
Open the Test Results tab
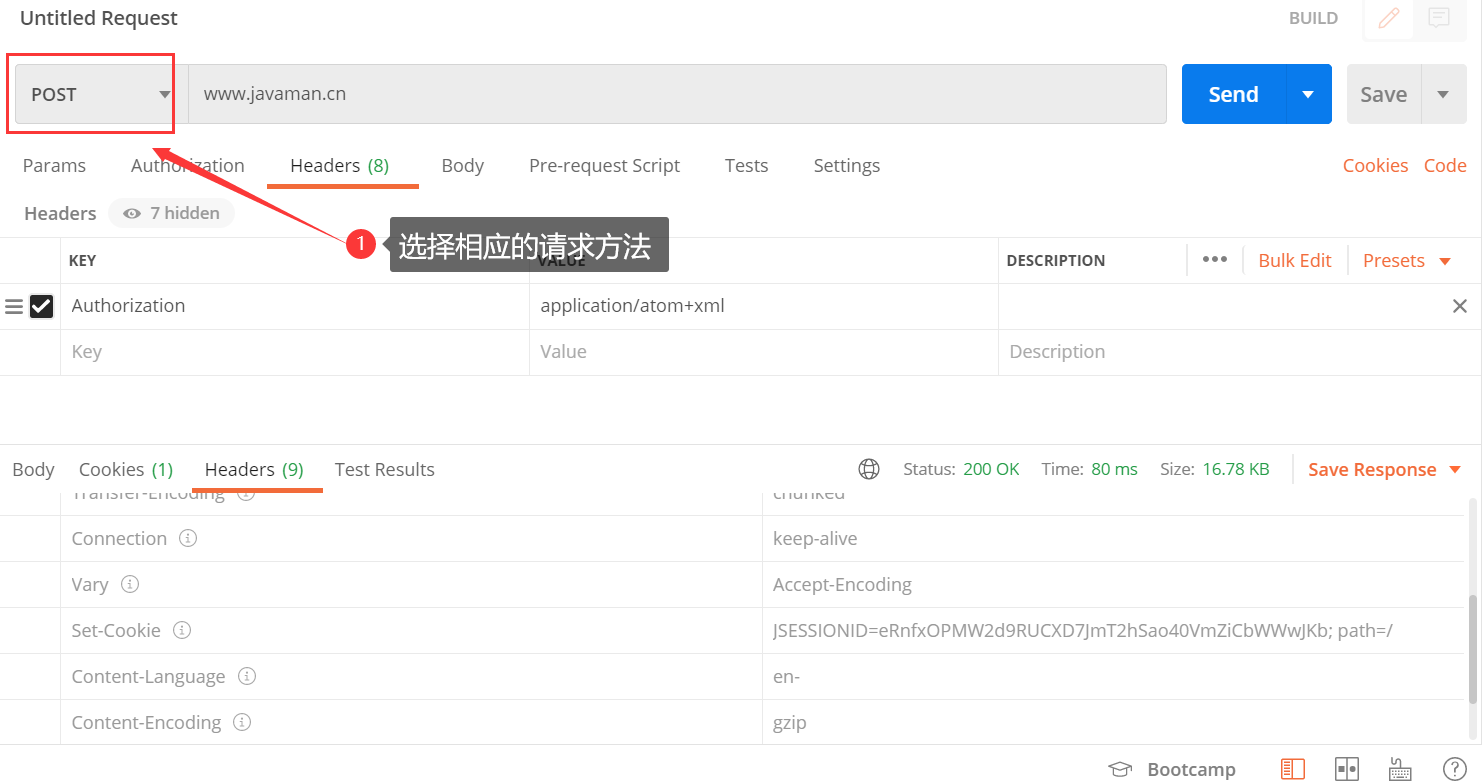coord(385,470)
